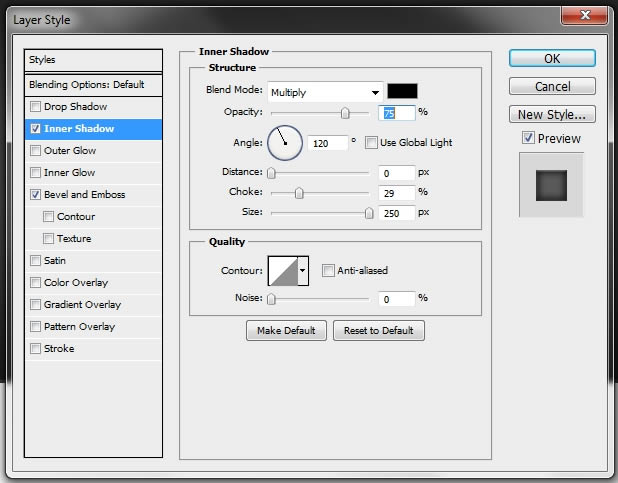Select the Stroke row label
Image resolution: width=618 pixels, height=483 pixels.
(x=59, y=349)
